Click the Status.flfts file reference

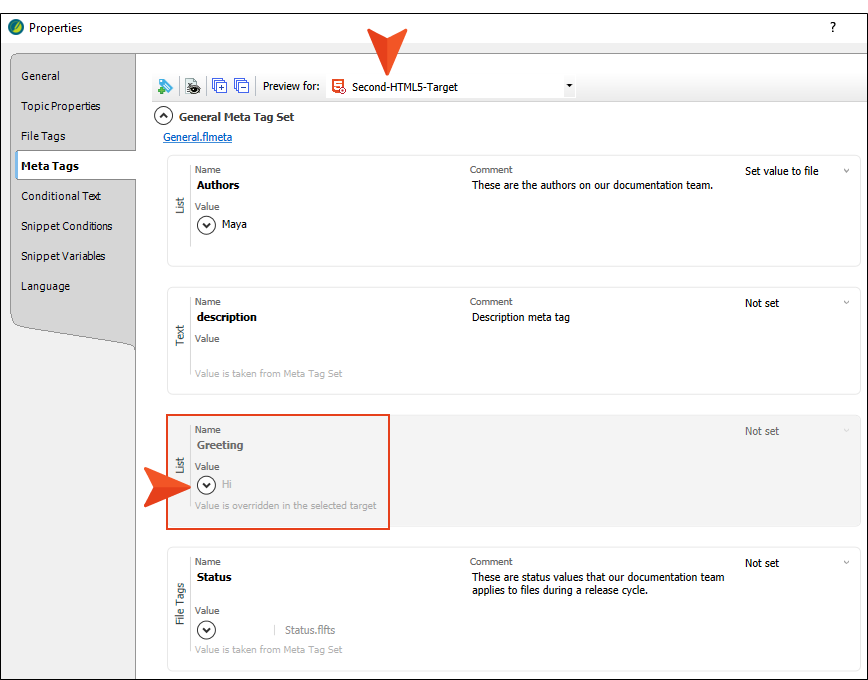click(x=309, y=630)
